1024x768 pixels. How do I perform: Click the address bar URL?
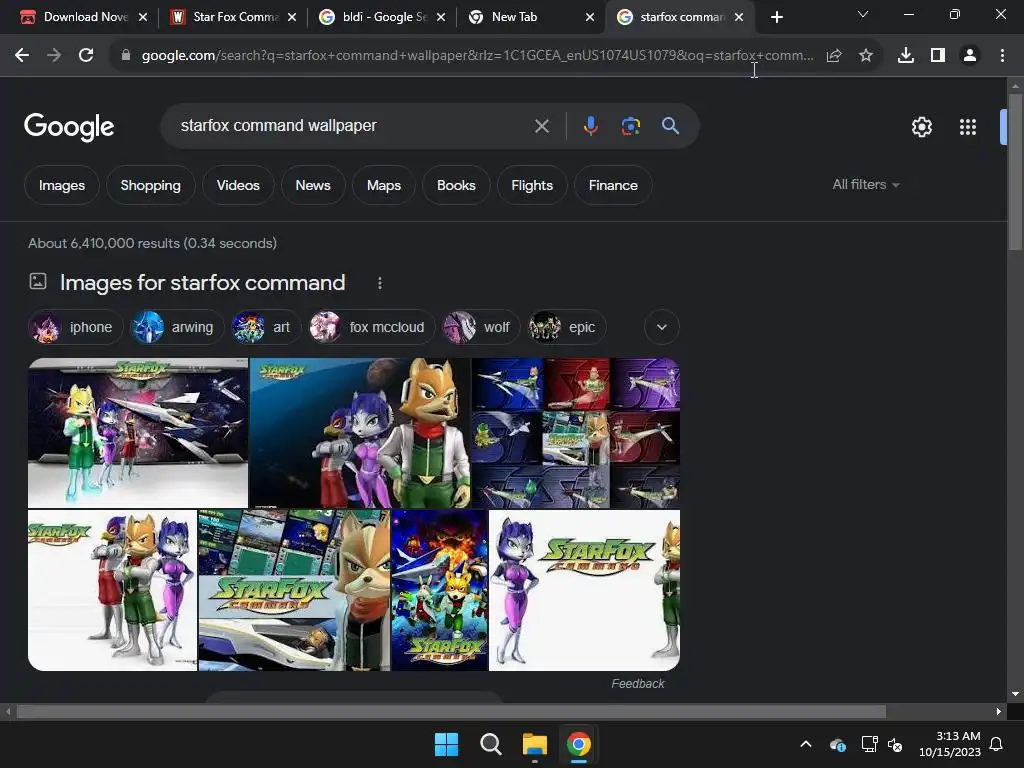[477, 56]
